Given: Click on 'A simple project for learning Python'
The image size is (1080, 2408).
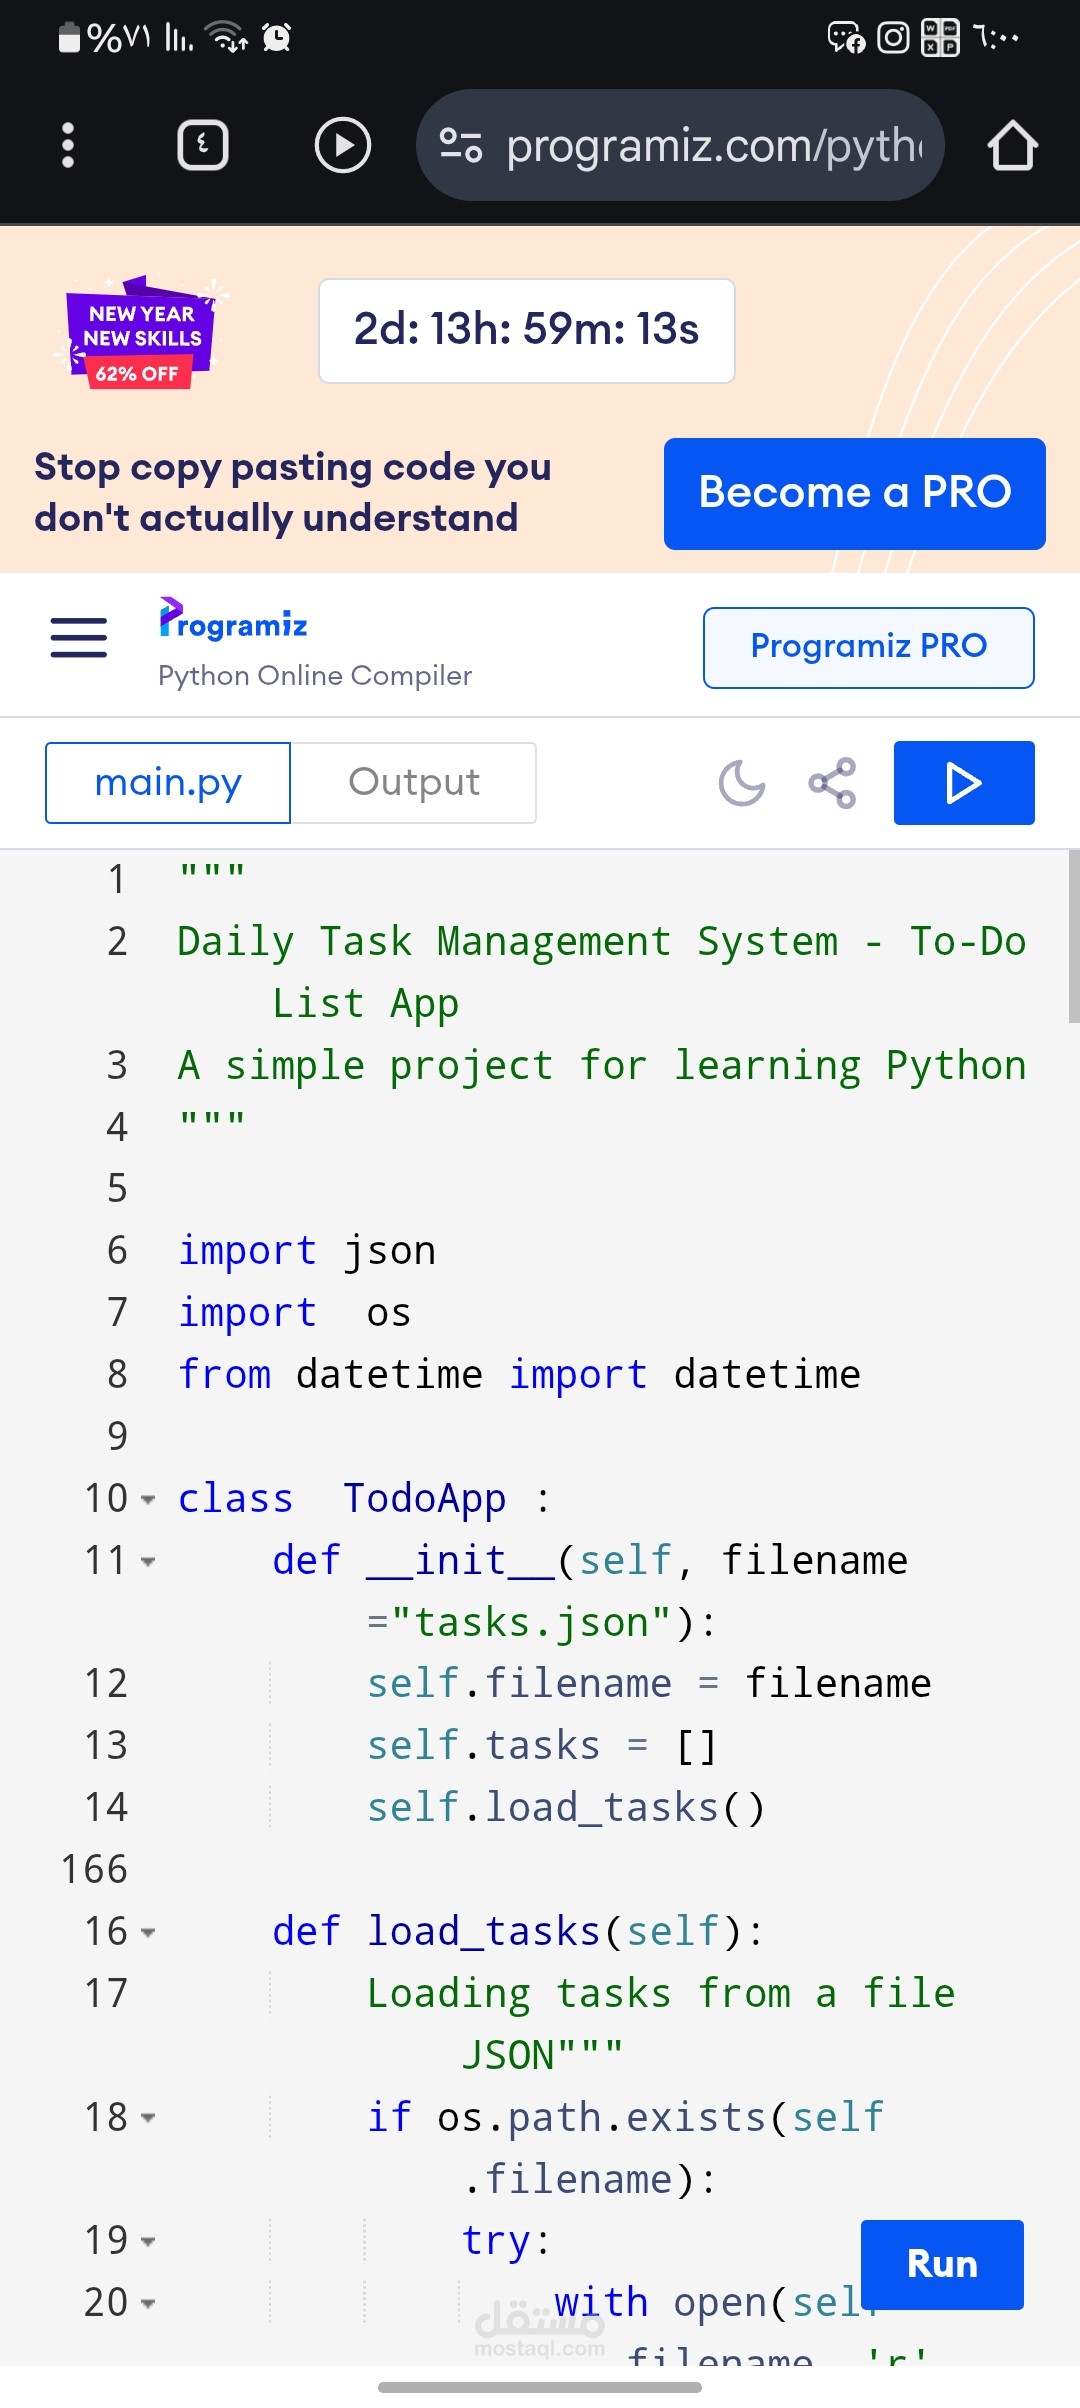Looking at the screenshot, I should [602, 1066].
